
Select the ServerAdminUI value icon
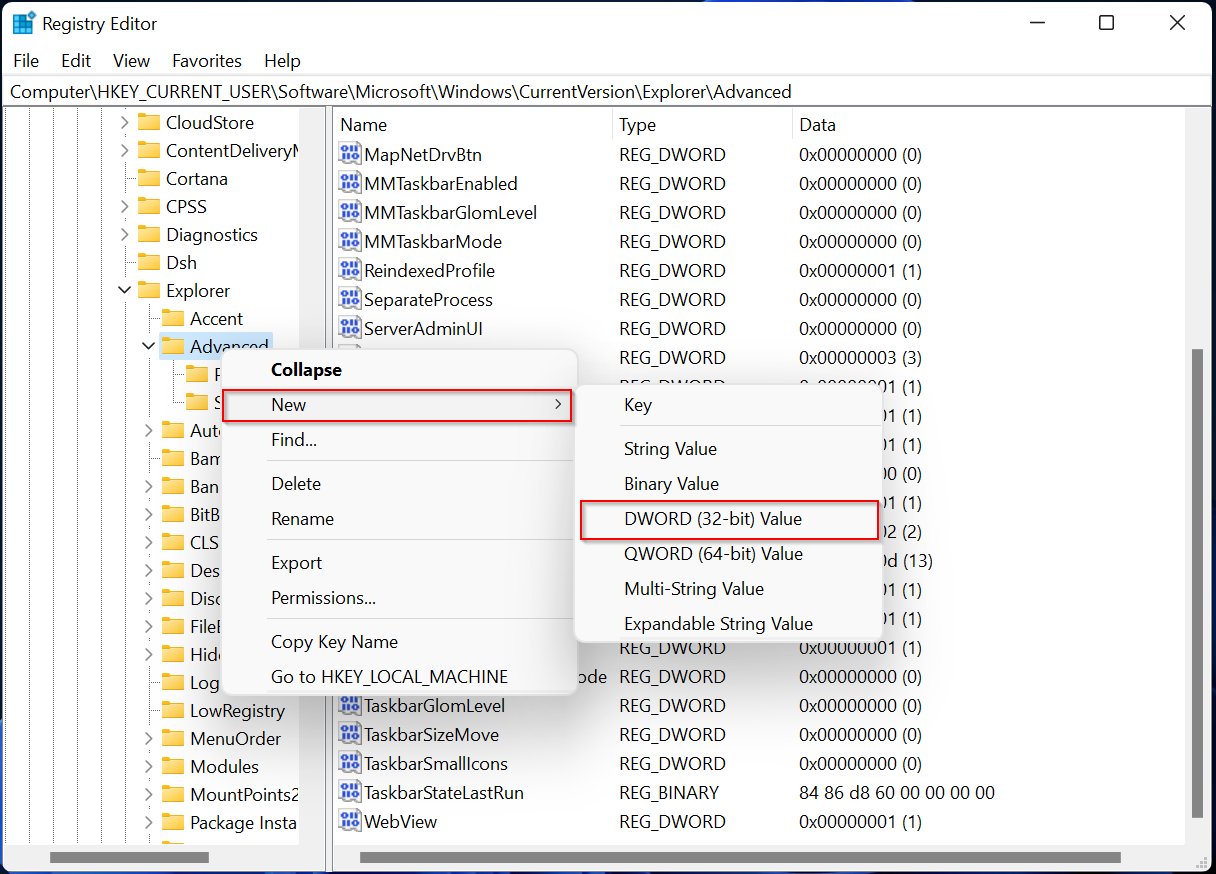click(x=349, y=328)
